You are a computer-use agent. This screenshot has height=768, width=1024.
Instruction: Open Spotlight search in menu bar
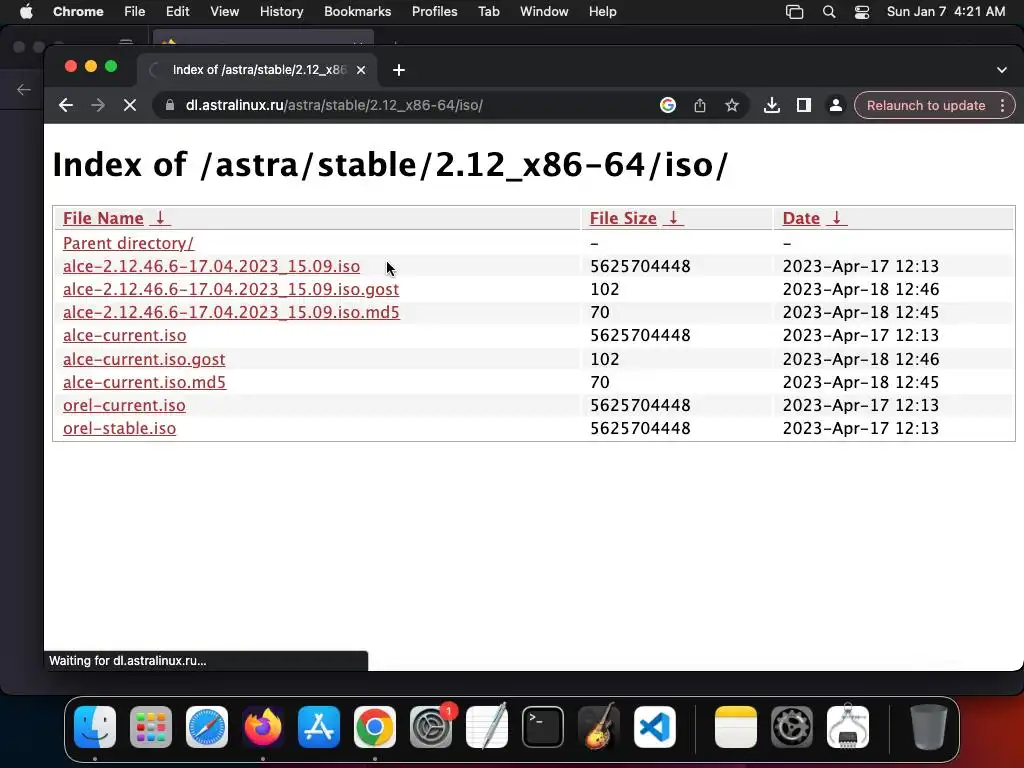coord(829,12)
